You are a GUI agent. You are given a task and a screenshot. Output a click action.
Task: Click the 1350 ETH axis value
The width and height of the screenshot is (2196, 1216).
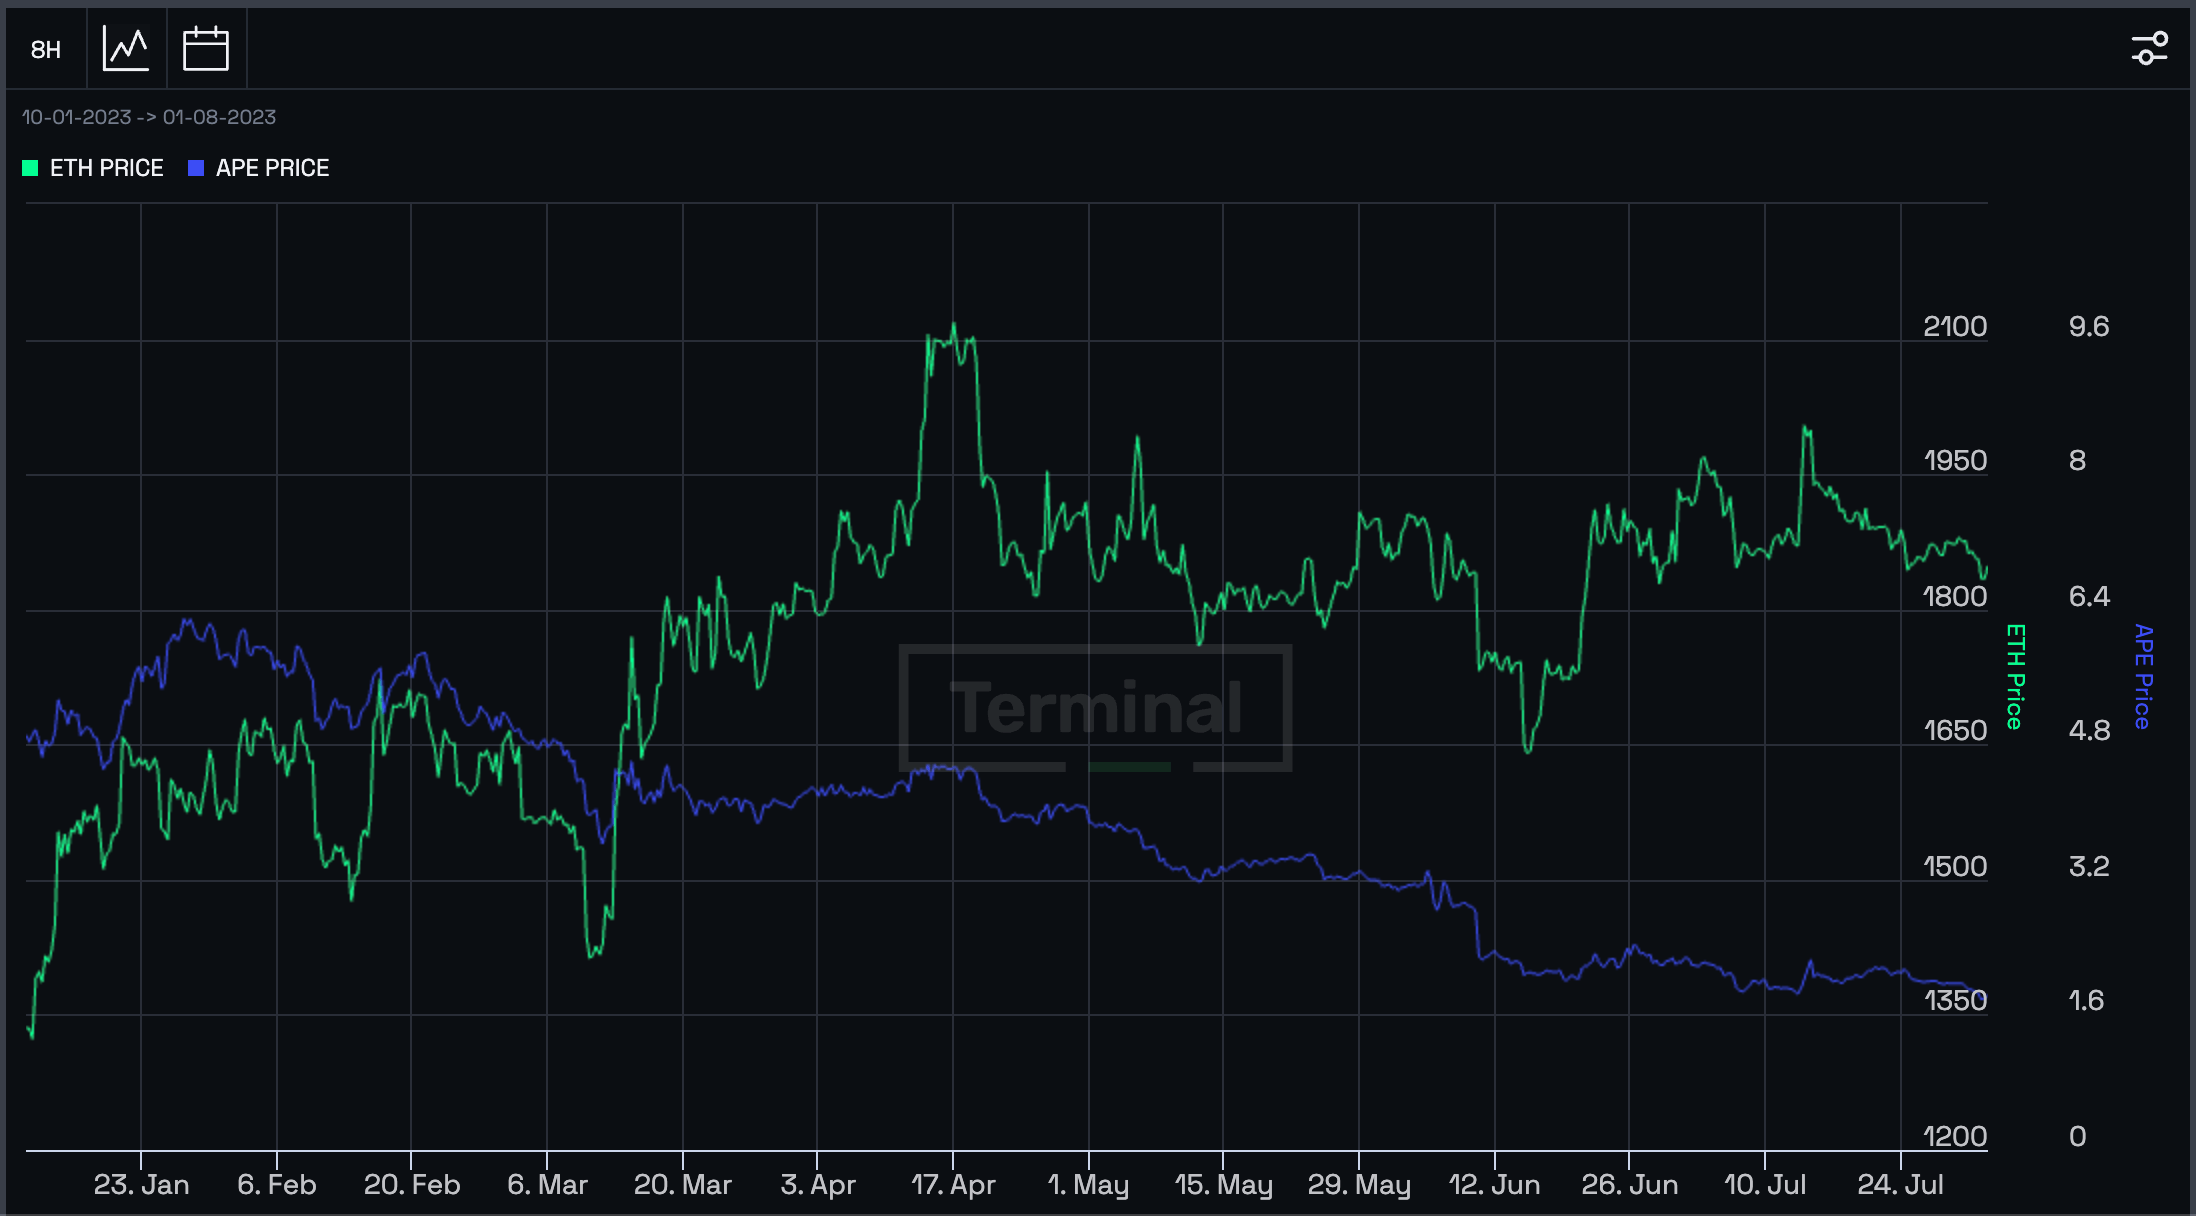pos(1955,1001)
